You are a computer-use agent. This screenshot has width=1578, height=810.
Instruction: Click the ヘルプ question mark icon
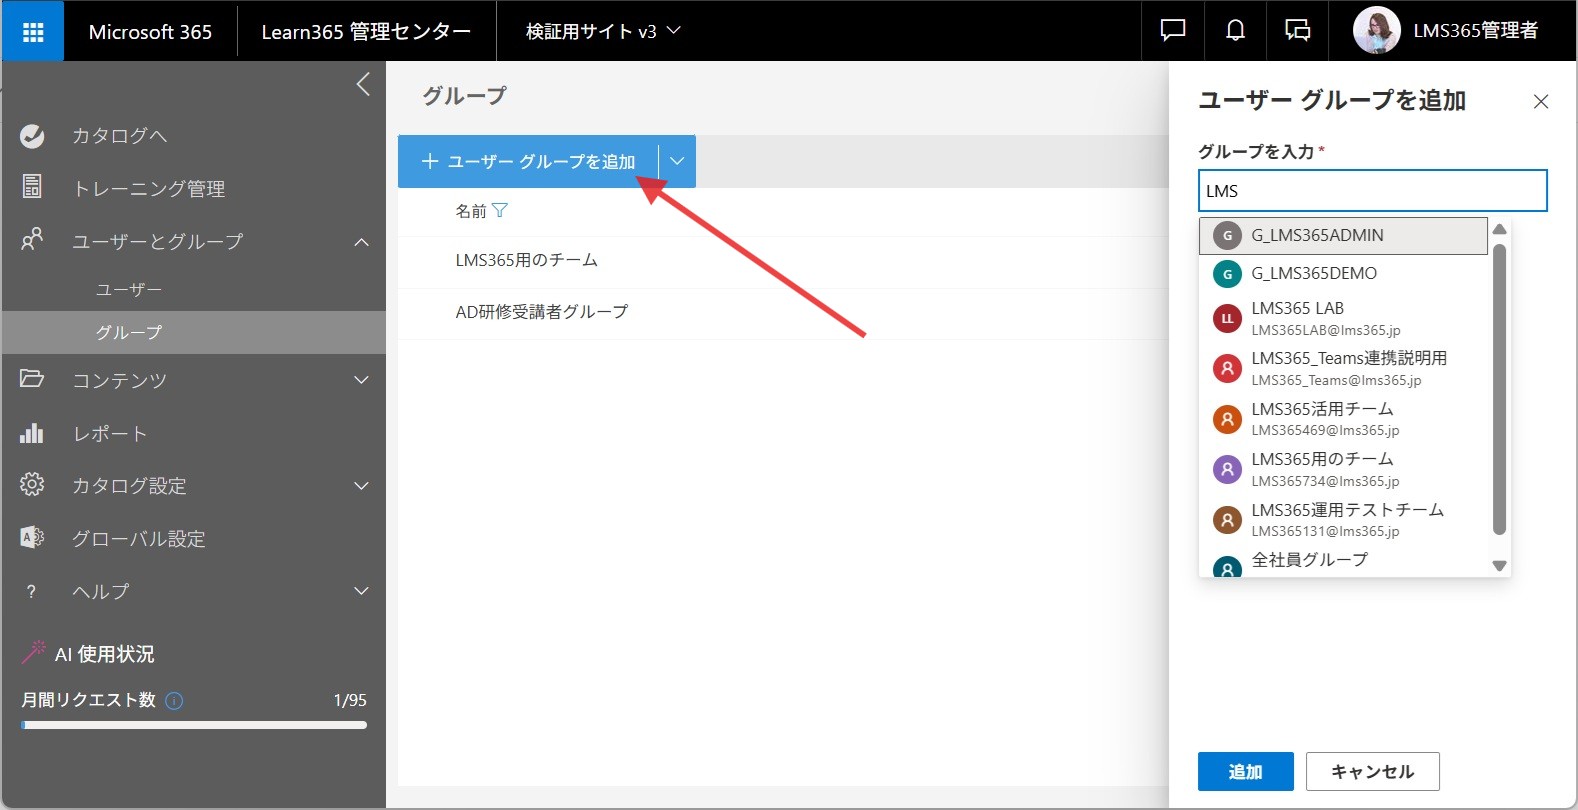pyautogui.click(x=32, y=591)
